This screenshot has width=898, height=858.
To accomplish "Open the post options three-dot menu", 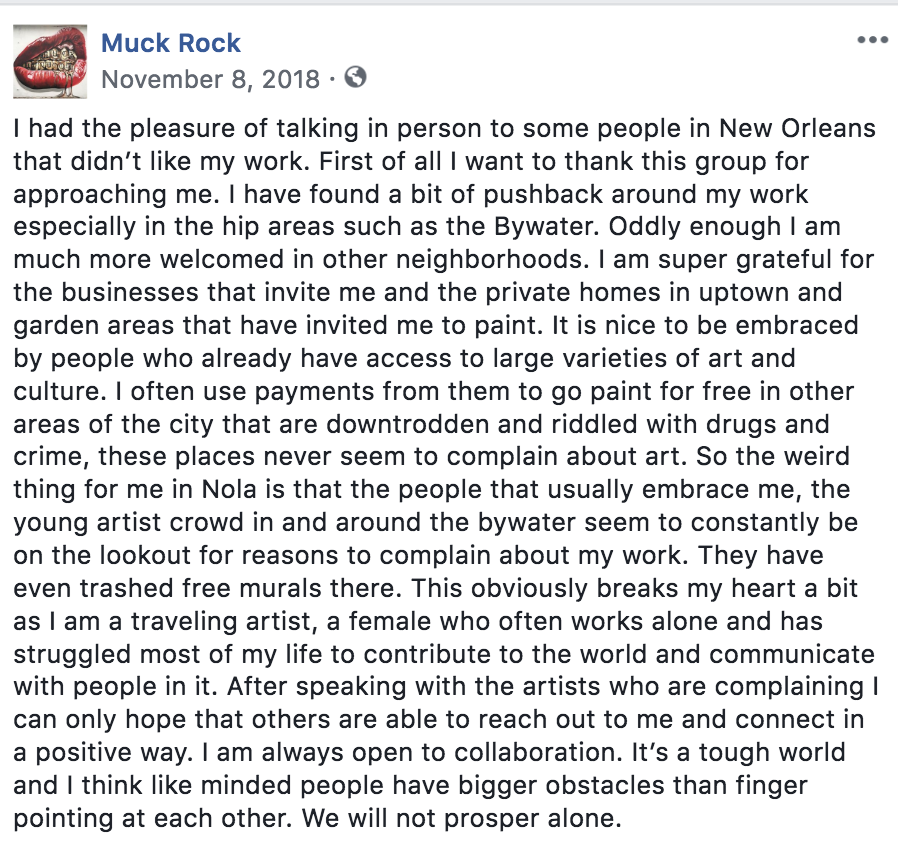I will [x=872, y=40].
